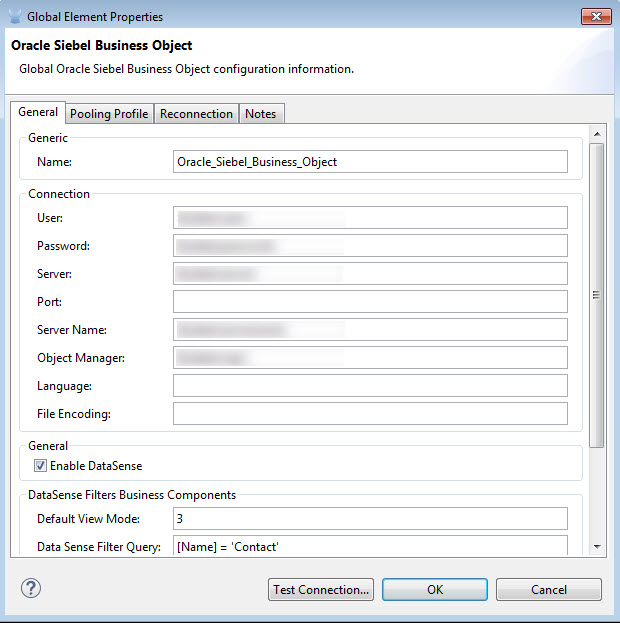Confirm with the OK button
The image size is (620, 623).
435,589
